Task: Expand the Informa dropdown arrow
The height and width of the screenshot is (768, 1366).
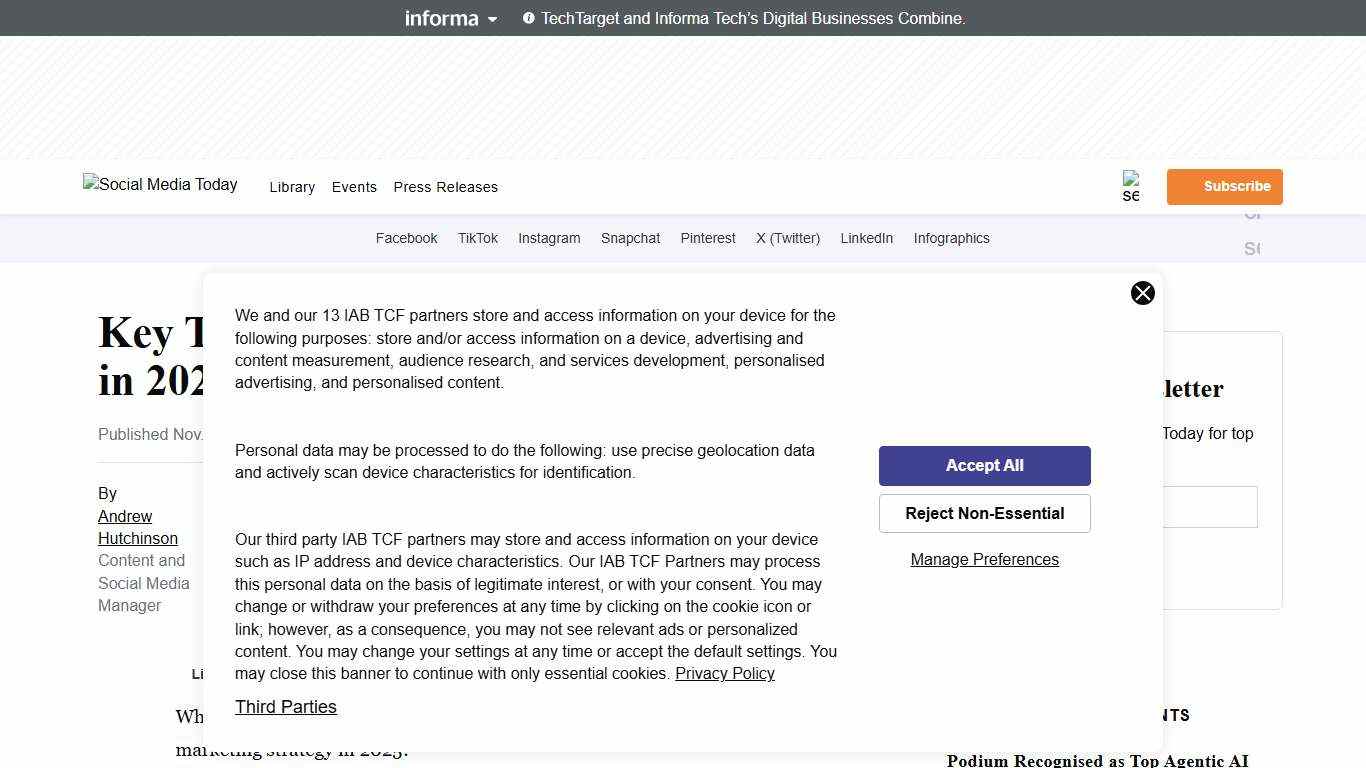Action: [x=492, y=19]
